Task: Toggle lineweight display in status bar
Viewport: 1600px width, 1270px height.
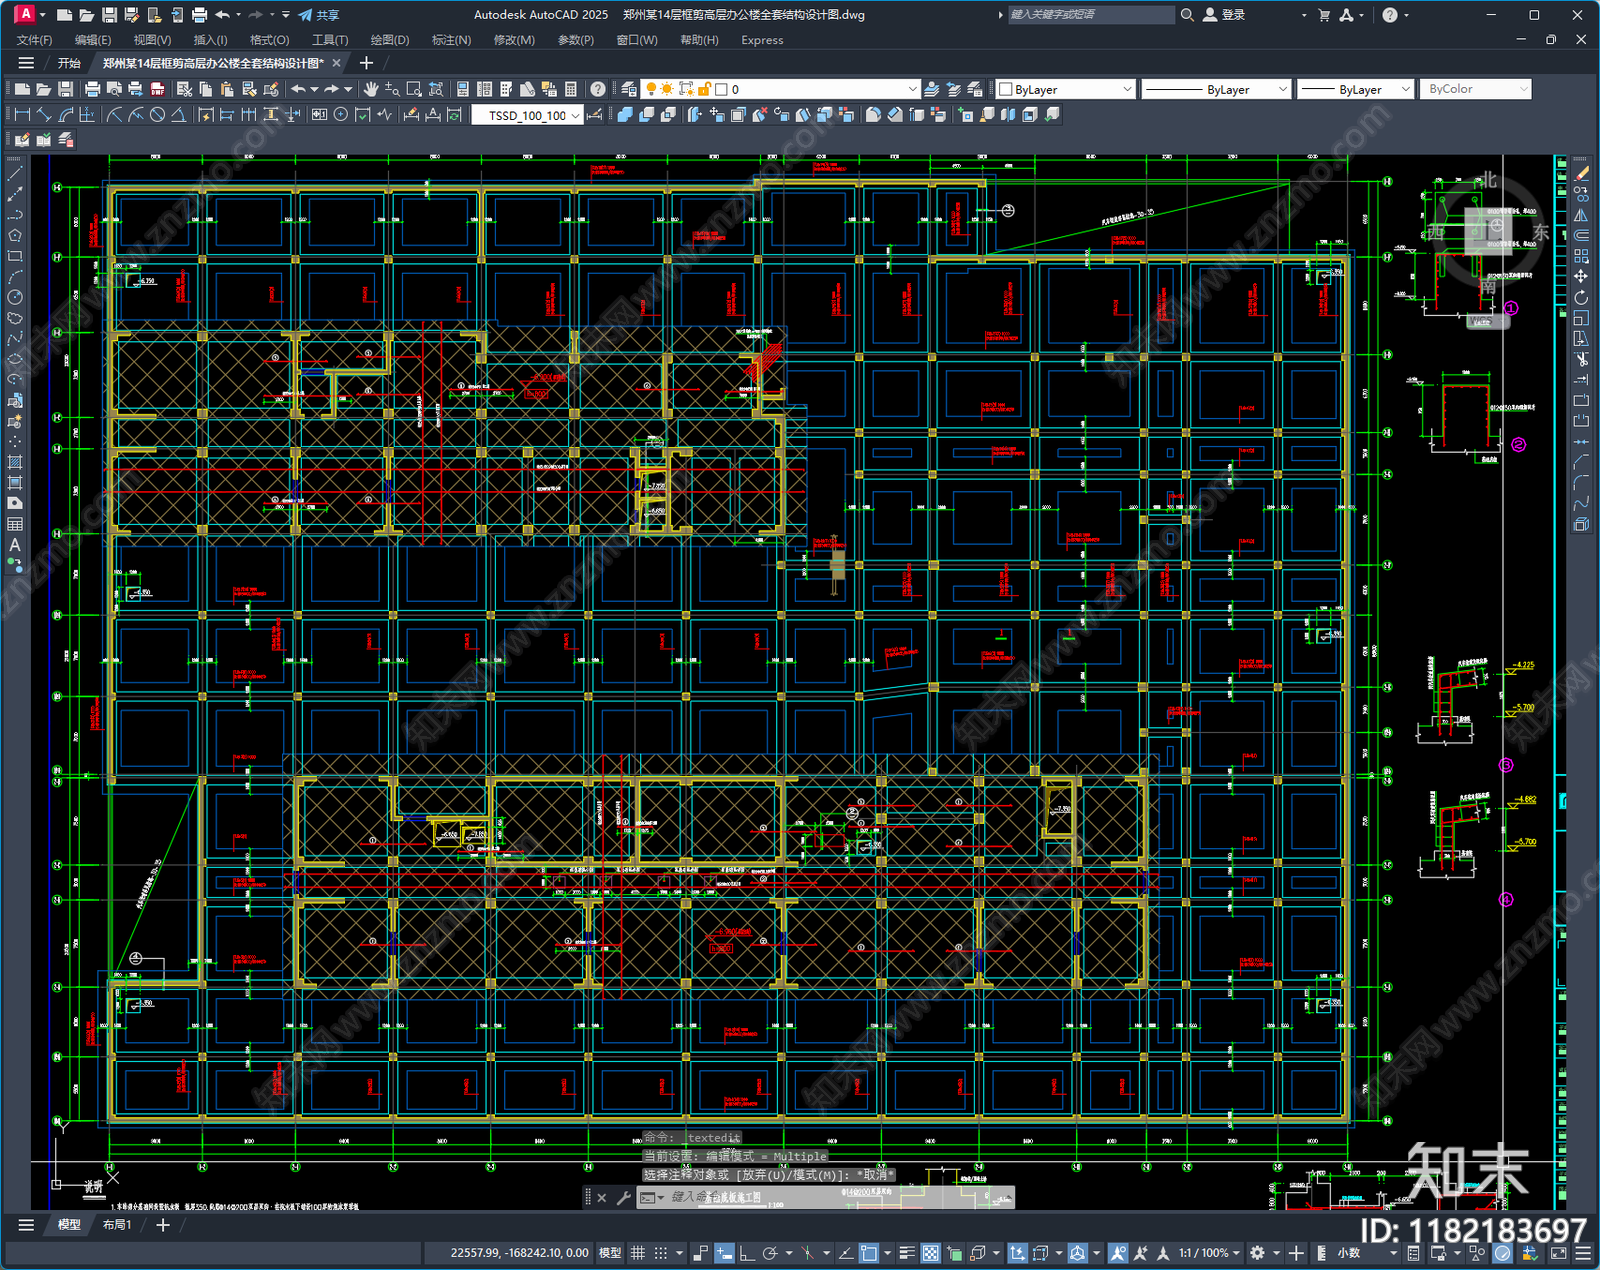Action: tap(907, 1253)
